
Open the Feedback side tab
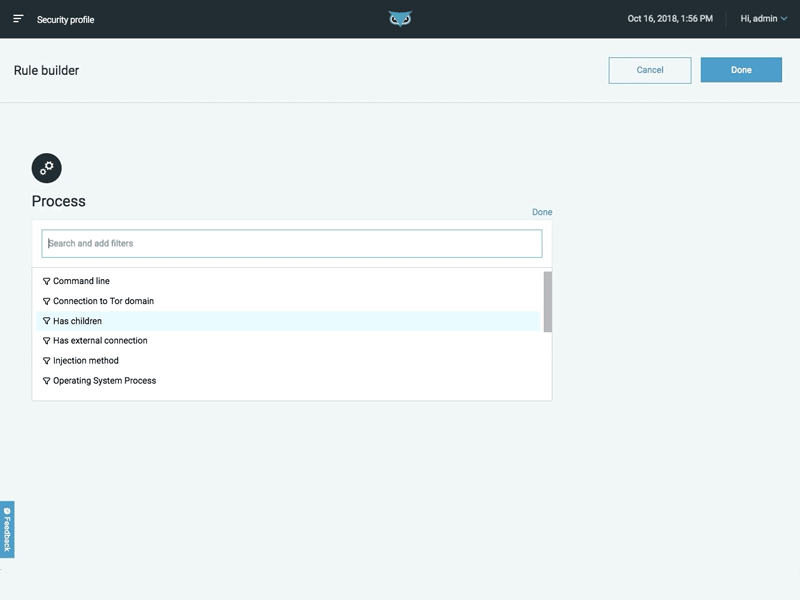[x=7, y=529]
